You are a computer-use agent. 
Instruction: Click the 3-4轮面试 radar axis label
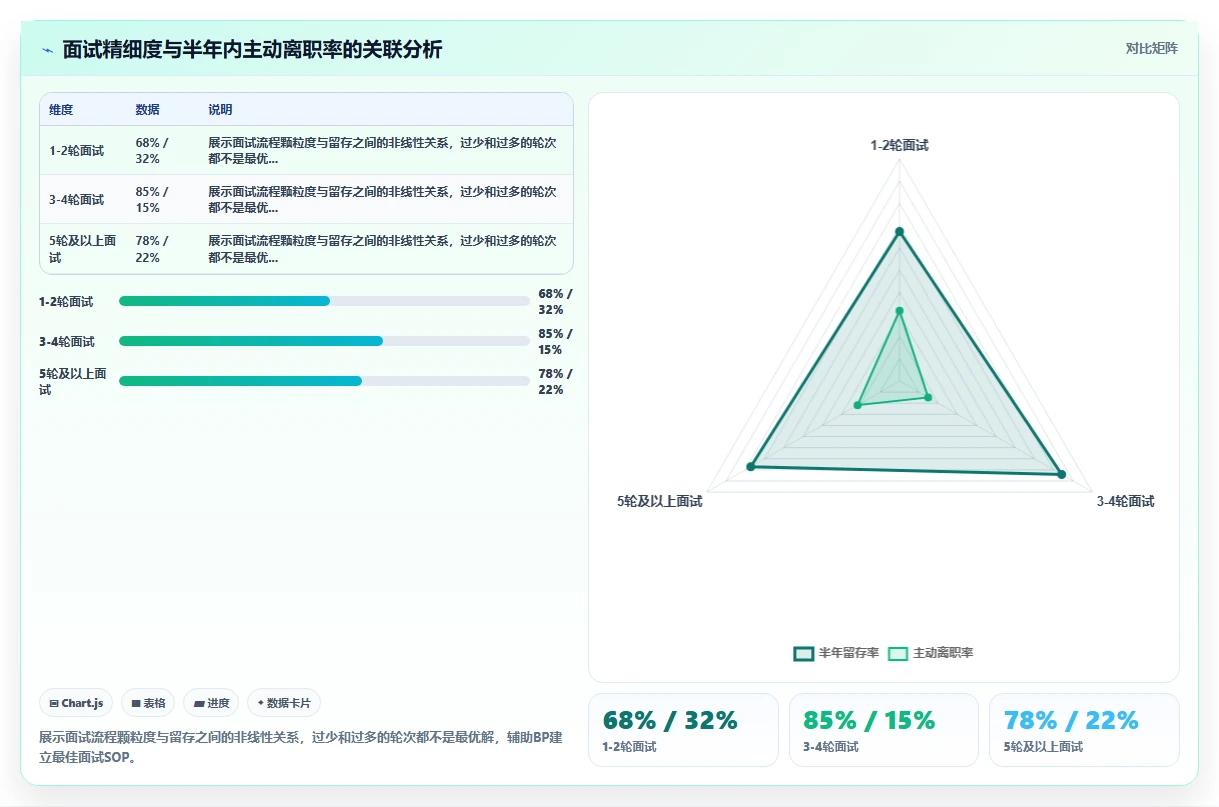[x=1125, y=501]
